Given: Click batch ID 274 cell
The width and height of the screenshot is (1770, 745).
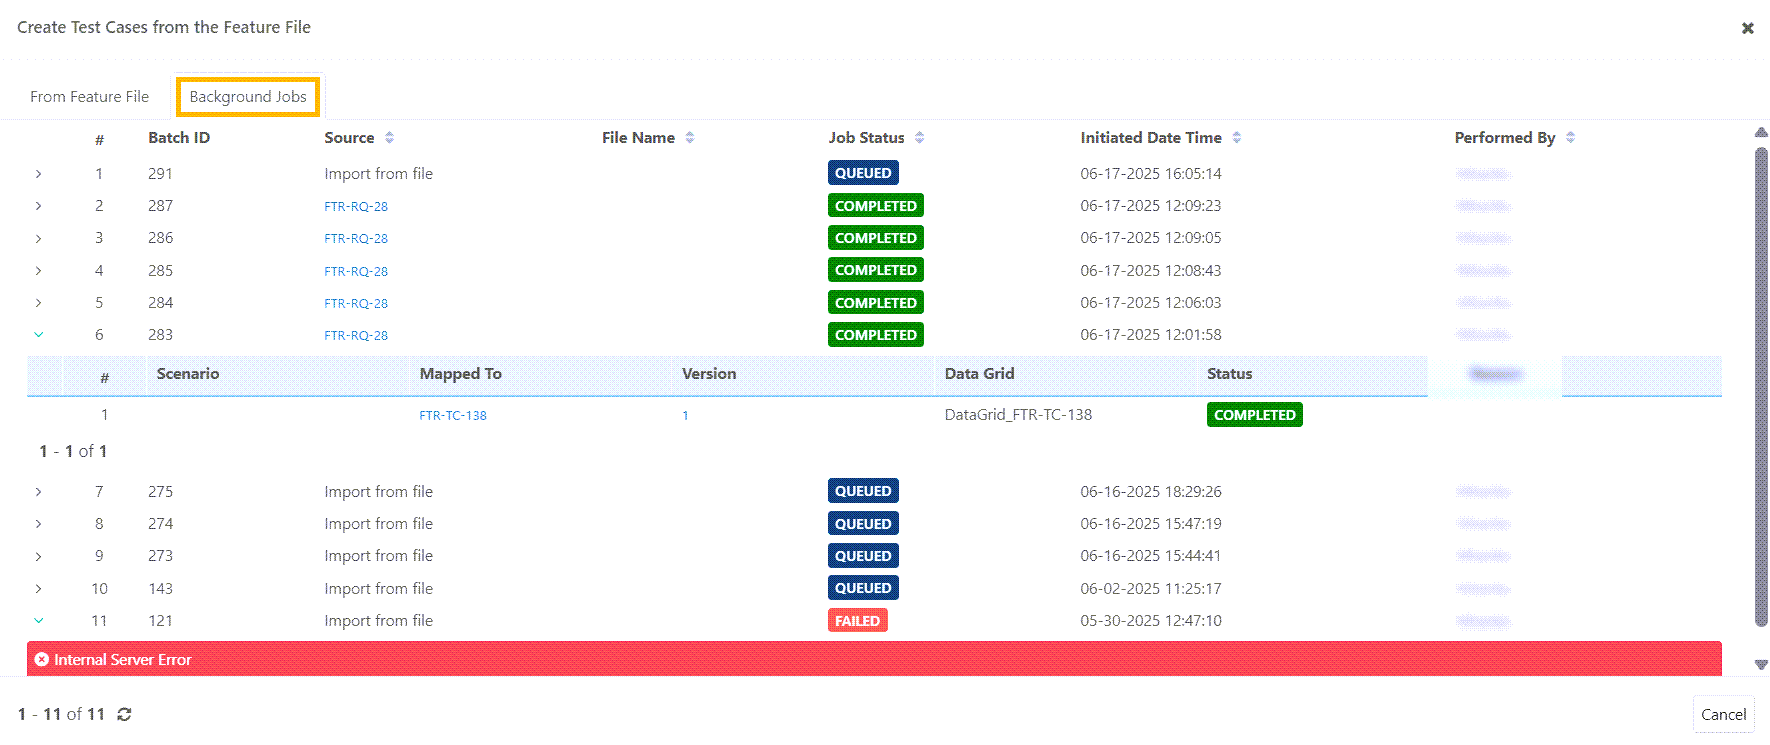Looking at the screenshot, I should (x=160, y=524).
